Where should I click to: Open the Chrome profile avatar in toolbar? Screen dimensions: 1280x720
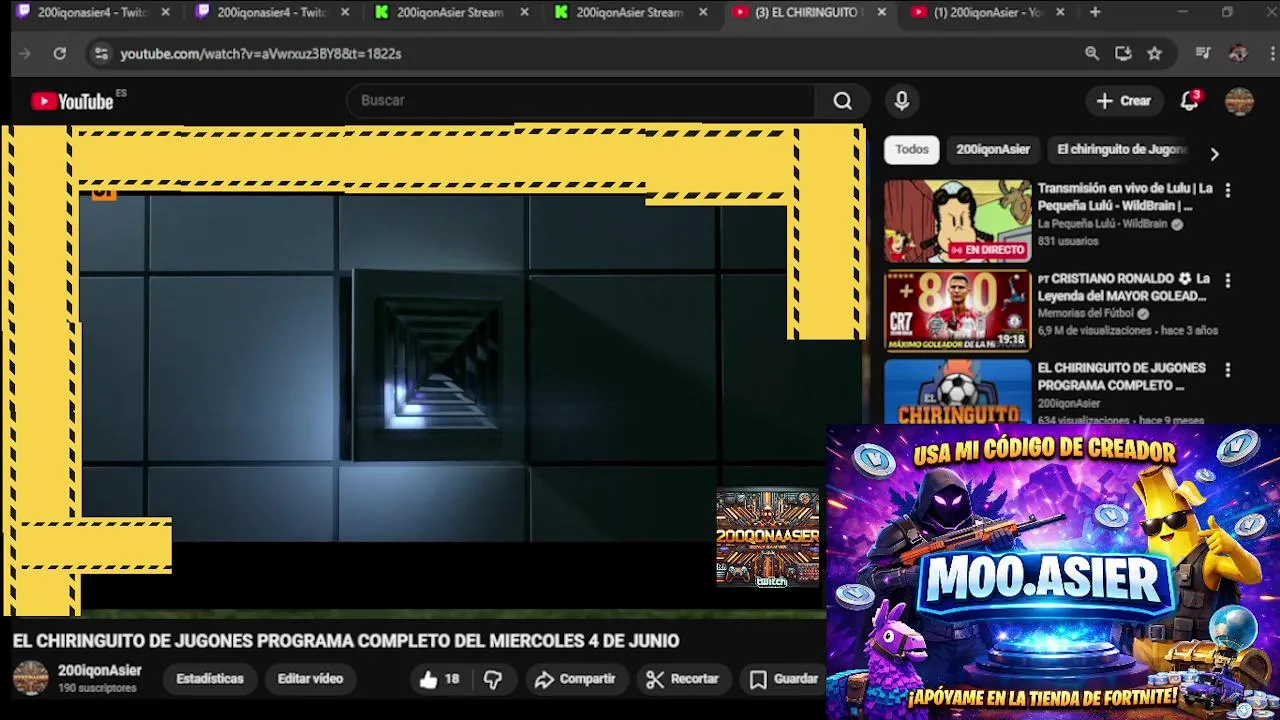pos(1238,53)
